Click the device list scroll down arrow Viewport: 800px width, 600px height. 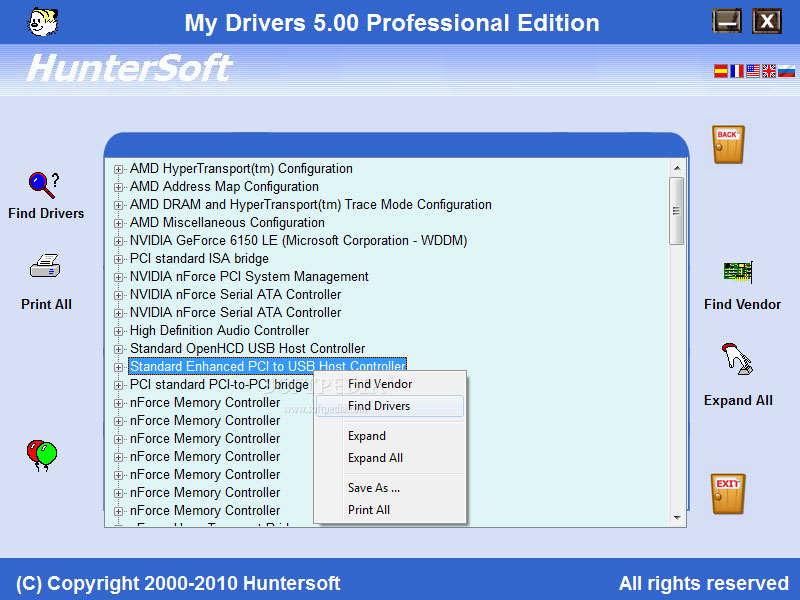click(677, 517)
